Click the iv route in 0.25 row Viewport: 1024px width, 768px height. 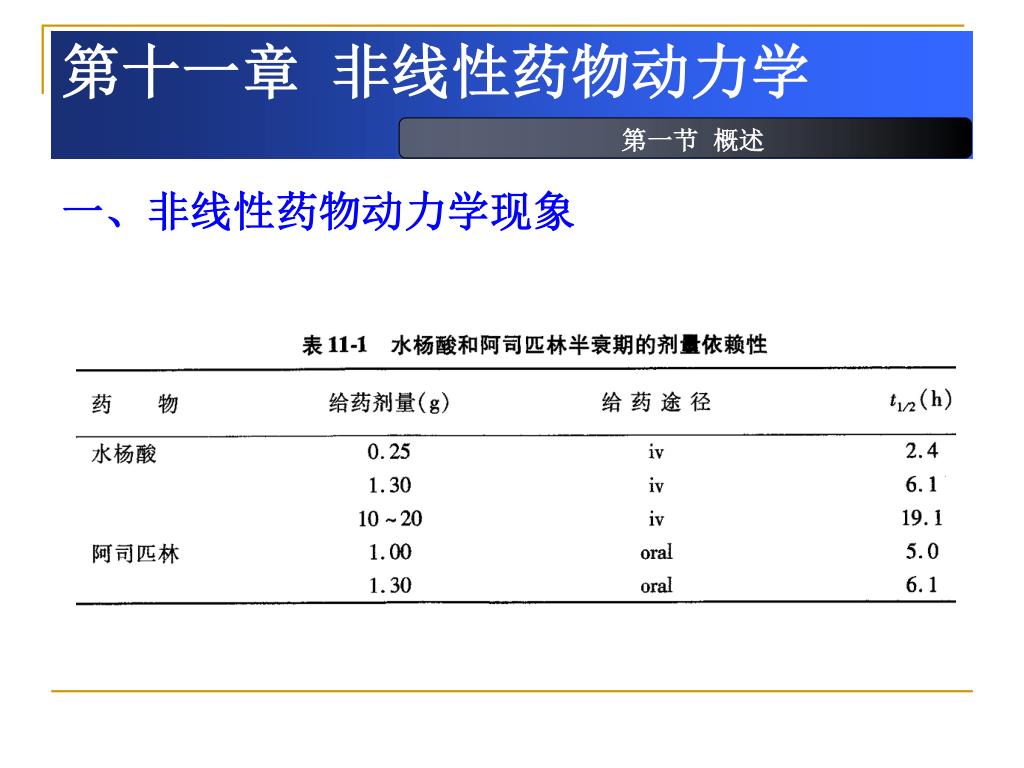(x=656, y=452)
